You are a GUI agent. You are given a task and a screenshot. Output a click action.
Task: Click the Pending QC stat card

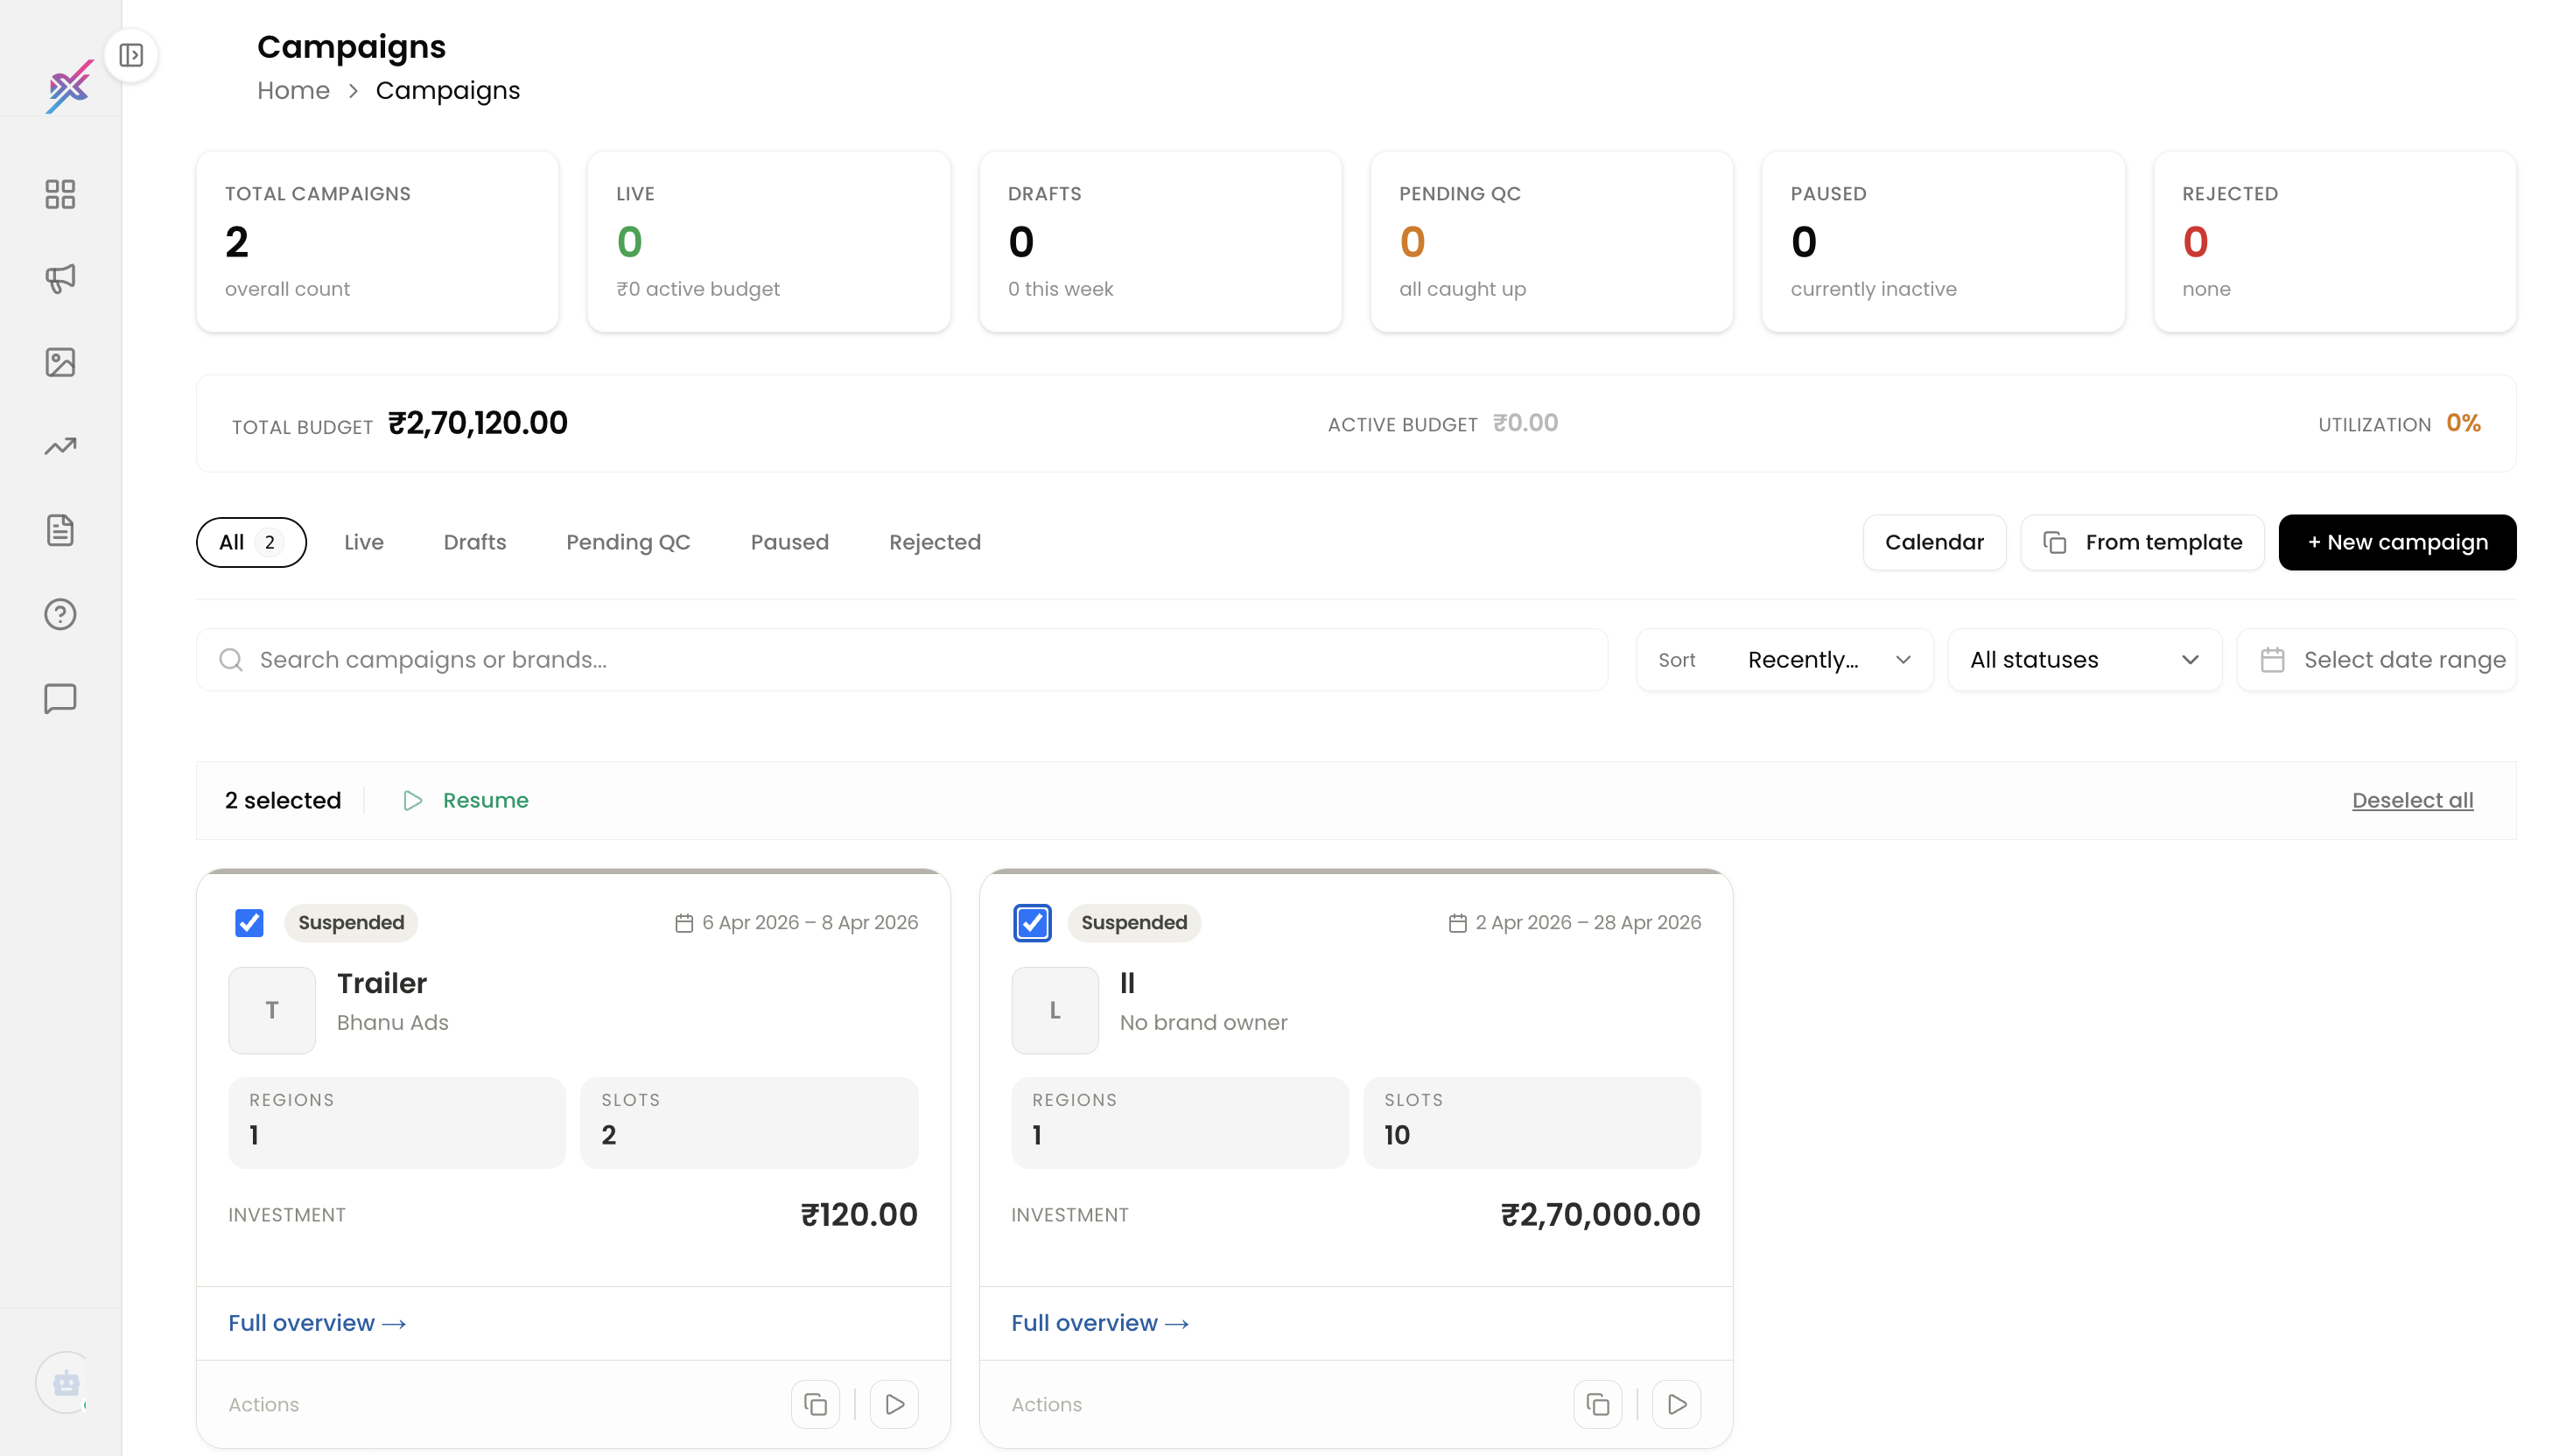(x=1551, y=241)
